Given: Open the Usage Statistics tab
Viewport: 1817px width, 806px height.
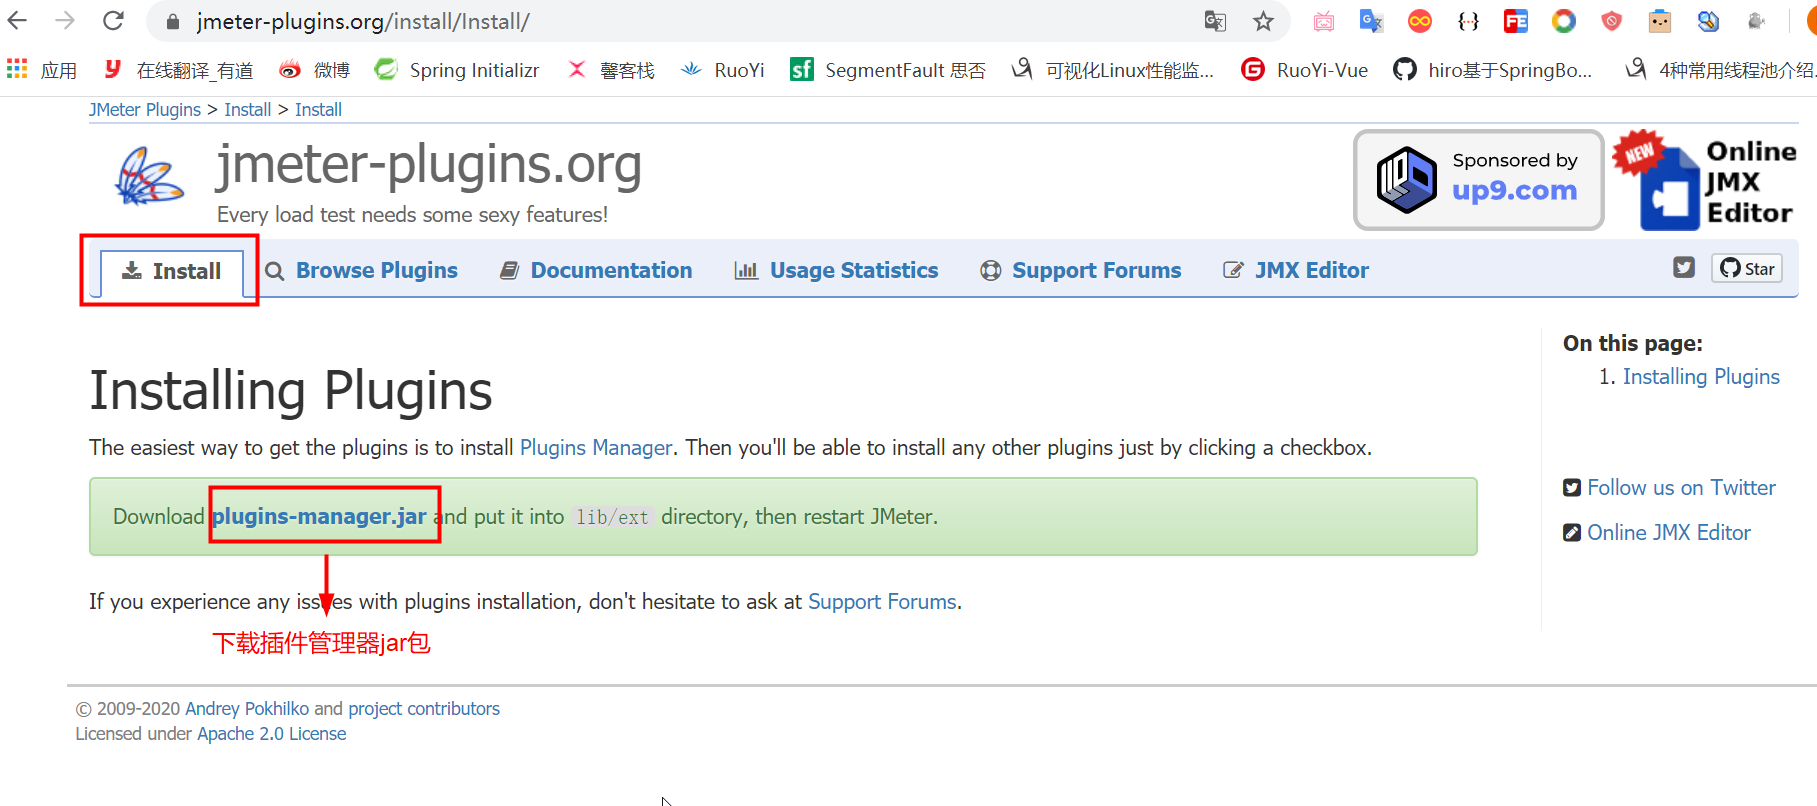Looking at the screenshot, I should pos(836,270).
